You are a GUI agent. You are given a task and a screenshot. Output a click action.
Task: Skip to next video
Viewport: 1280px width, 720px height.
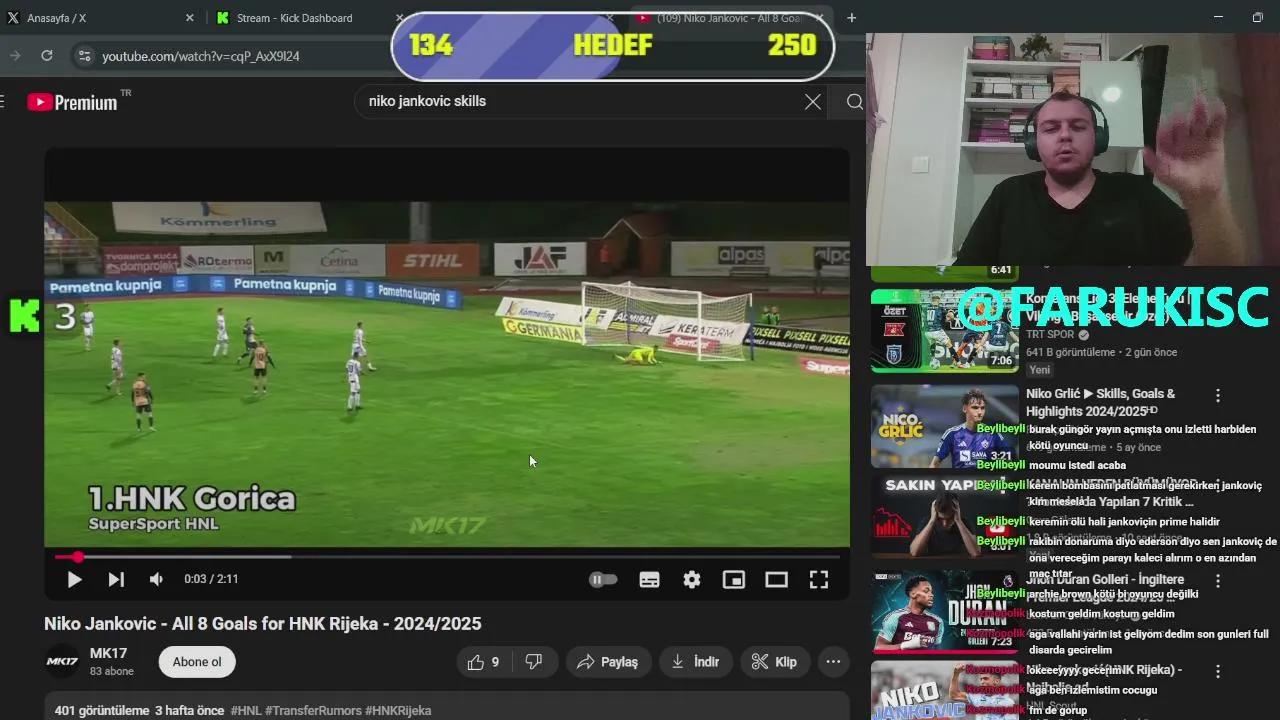point(116,579)
